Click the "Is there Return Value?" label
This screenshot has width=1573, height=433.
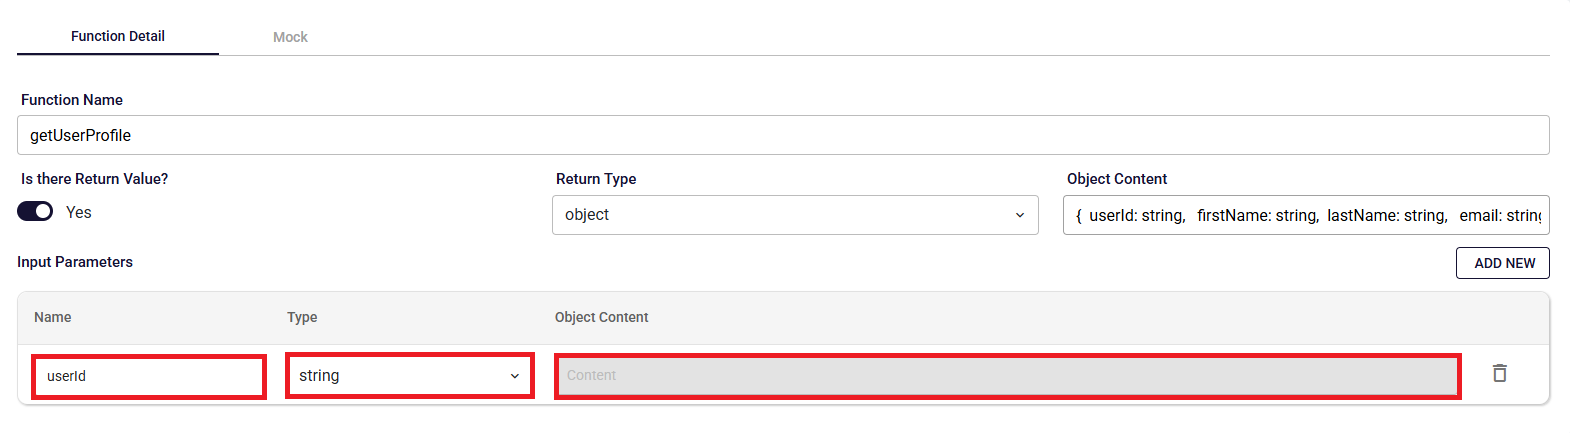[95, 179]
